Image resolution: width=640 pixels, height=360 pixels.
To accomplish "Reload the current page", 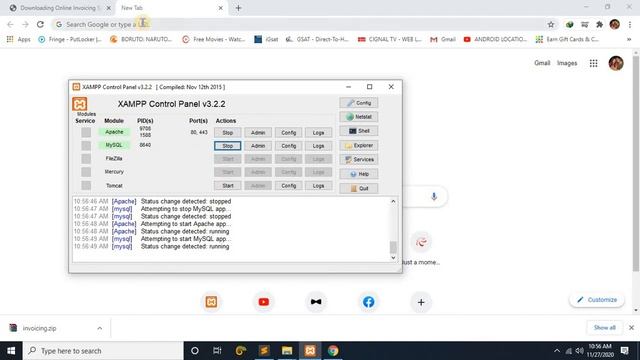I will point(40,24).
